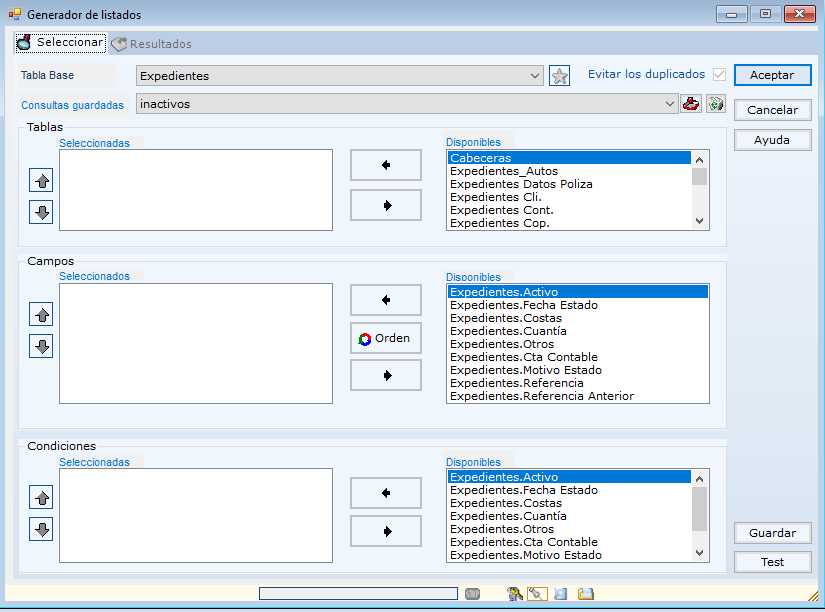This screenshot has height=612, width=825.
Task: Toggle the Evitar los duplicados checkbox
Action: pyautogui.click(x=719, y=75)
